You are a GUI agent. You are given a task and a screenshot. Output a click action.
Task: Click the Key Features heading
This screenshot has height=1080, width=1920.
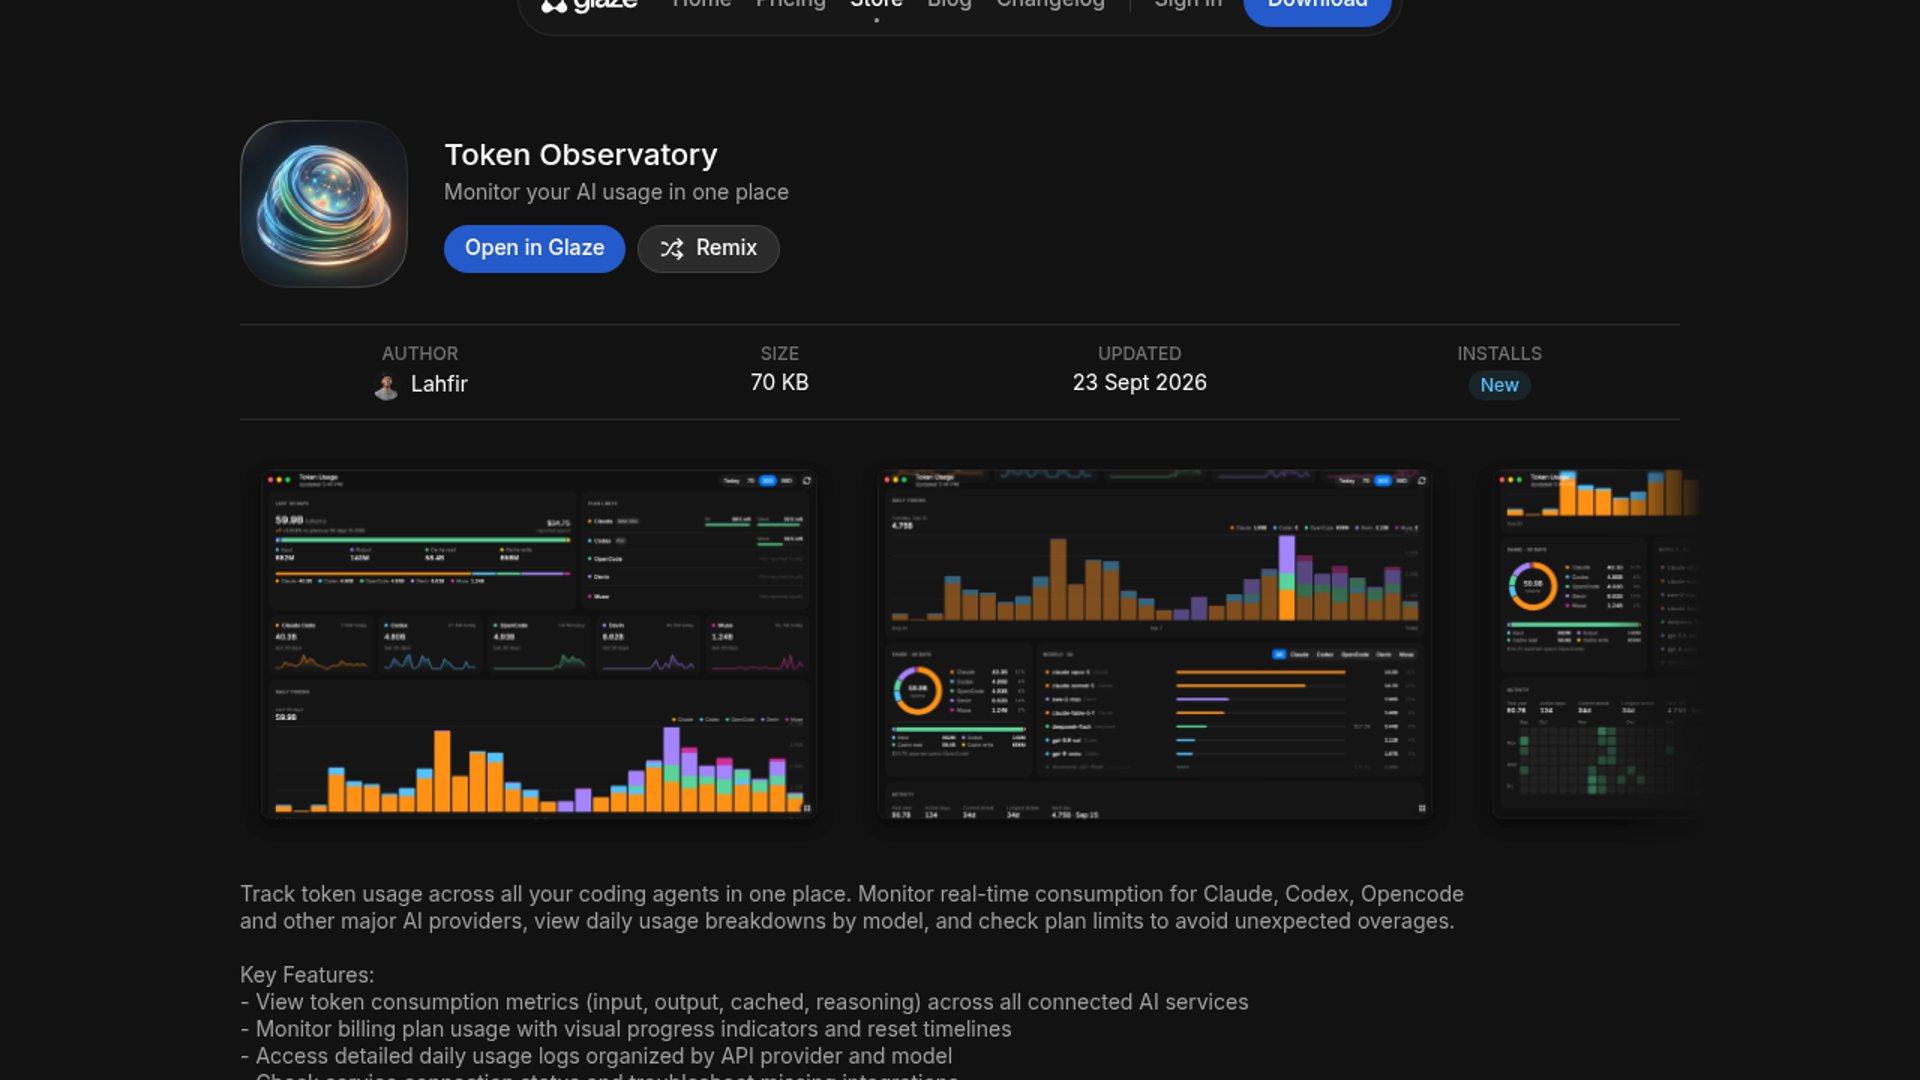pos(307,975)
